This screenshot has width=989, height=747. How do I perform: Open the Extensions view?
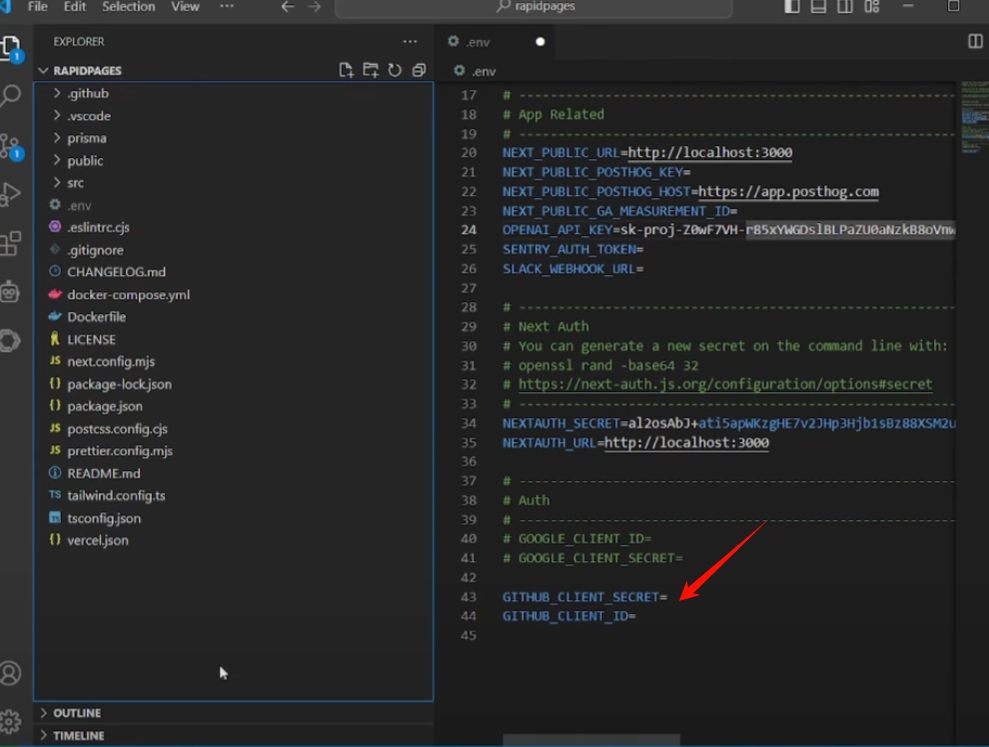tap(11, 243)
